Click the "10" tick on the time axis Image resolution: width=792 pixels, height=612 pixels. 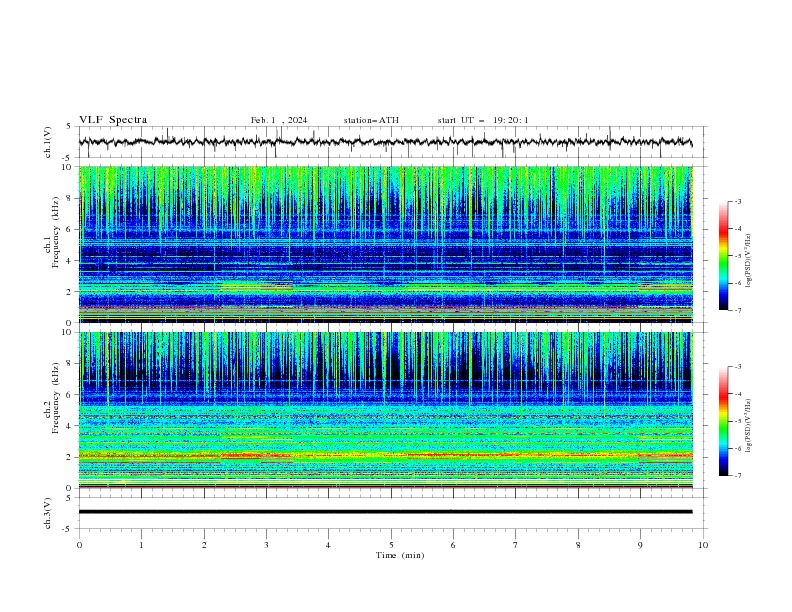(x=703, y=545)
